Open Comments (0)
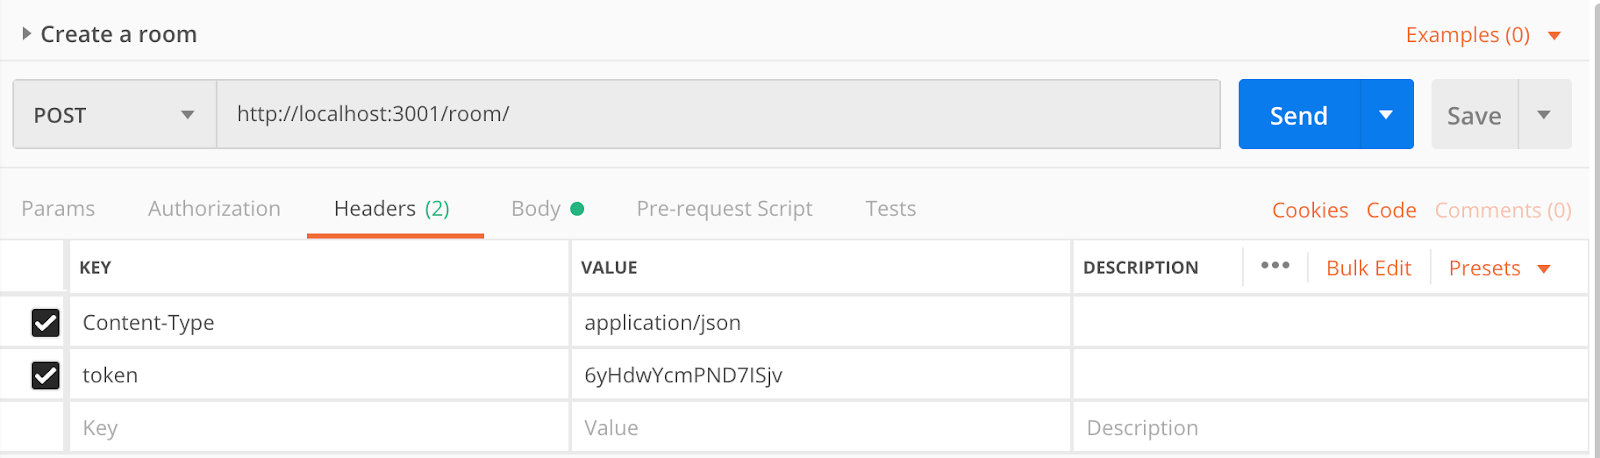The image size is (1600, 458). (1503, 210)
